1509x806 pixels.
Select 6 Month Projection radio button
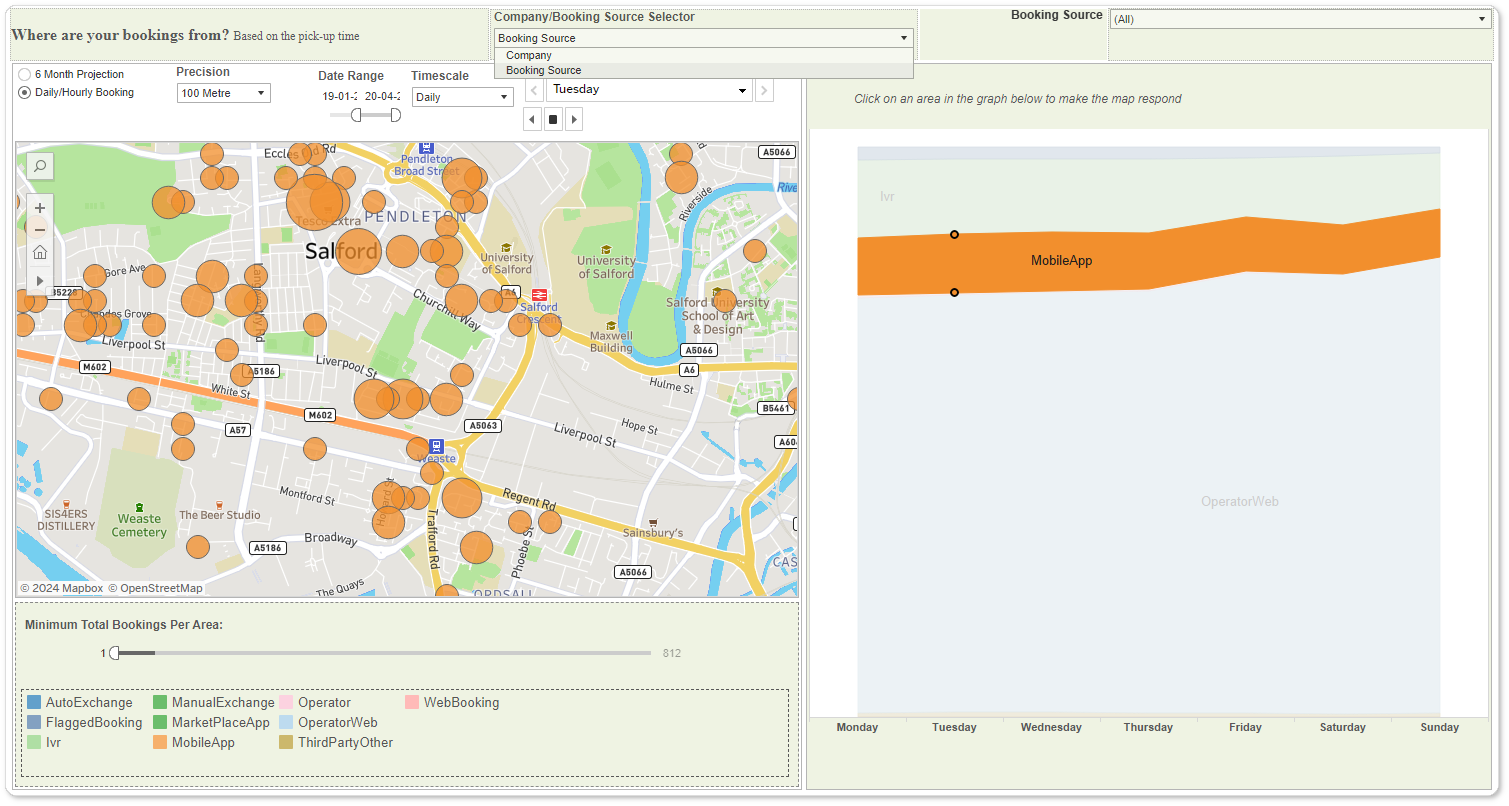(x=25, y=75)
